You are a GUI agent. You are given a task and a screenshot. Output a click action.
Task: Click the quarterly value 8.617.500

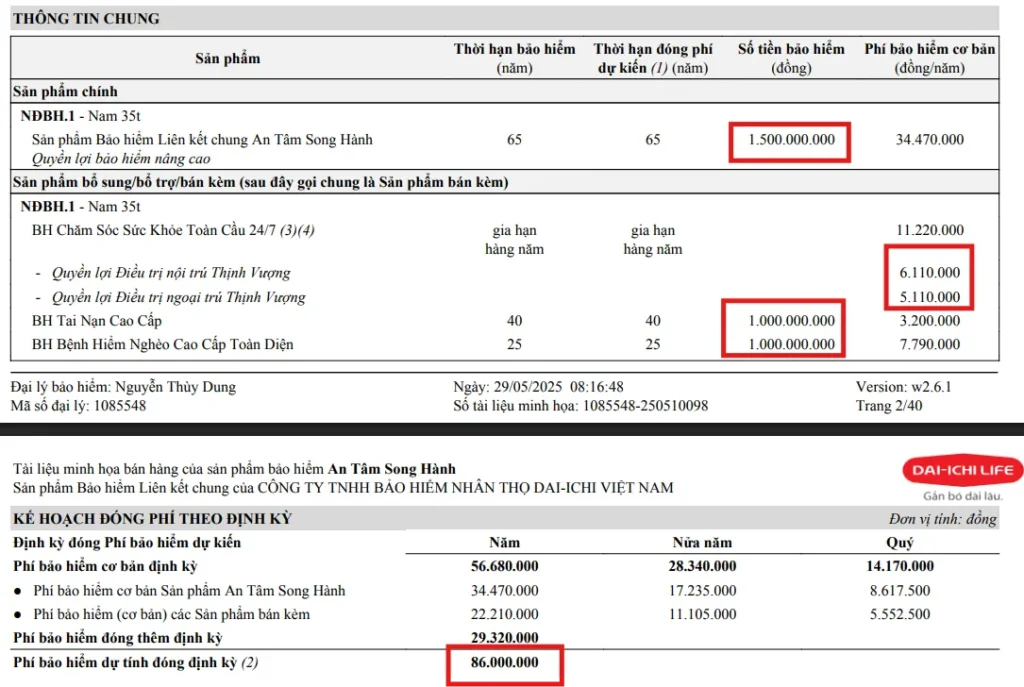(900, 590)
